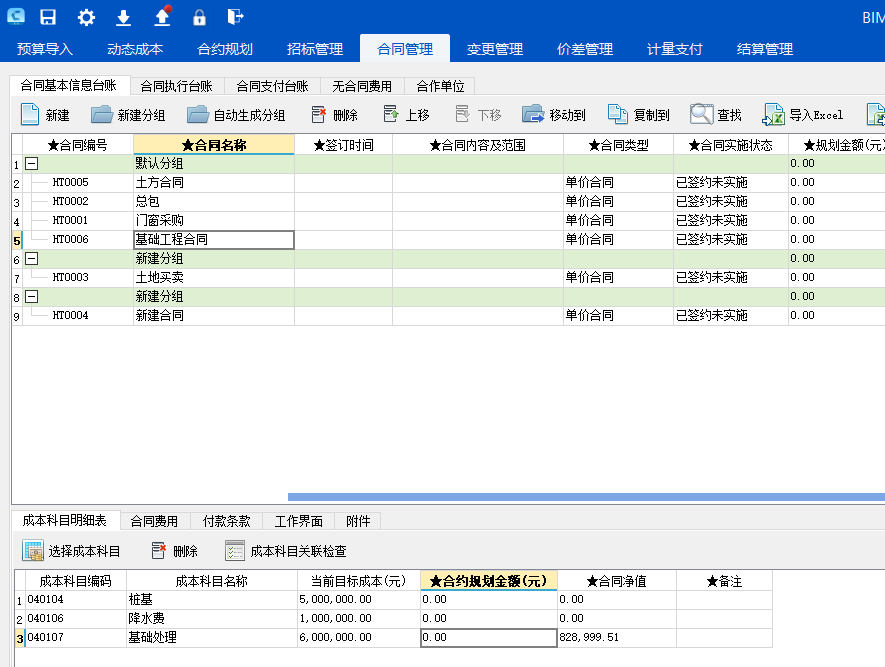Open the 结算管理 menu tab
The height and width of the screenshot is (667, 885).
pyautogui.click(x=765, y=49)
